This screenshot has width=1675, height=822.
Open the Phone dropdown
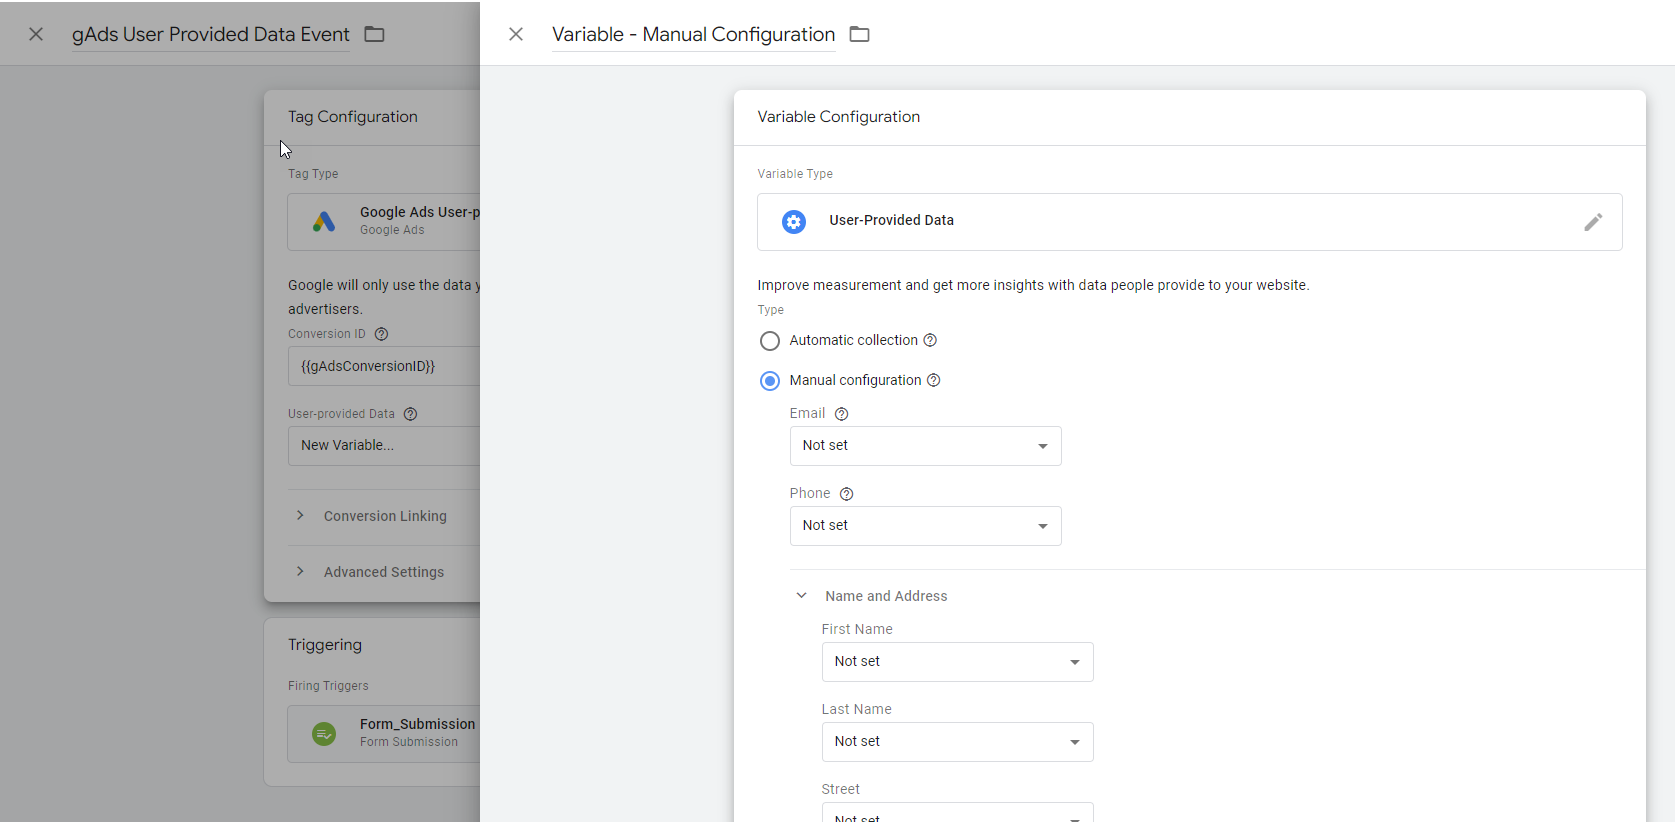pos(925,526)
